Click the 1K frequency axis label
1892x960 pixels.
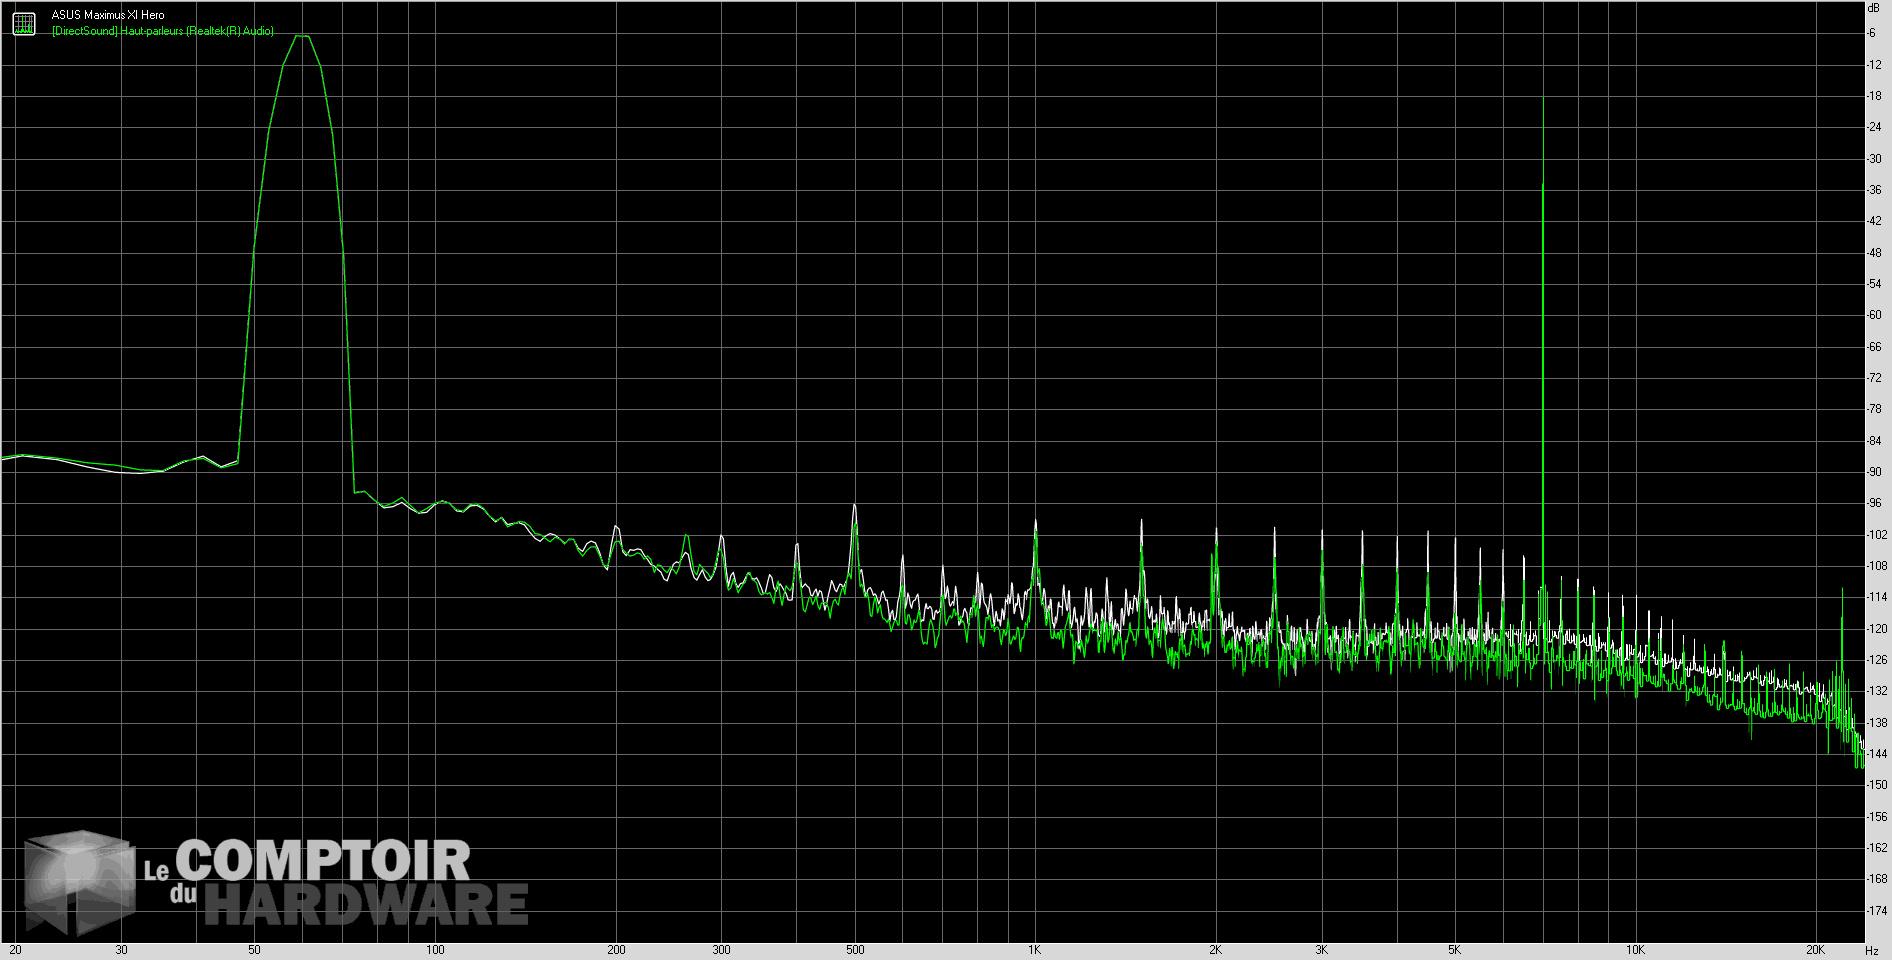1035,949
